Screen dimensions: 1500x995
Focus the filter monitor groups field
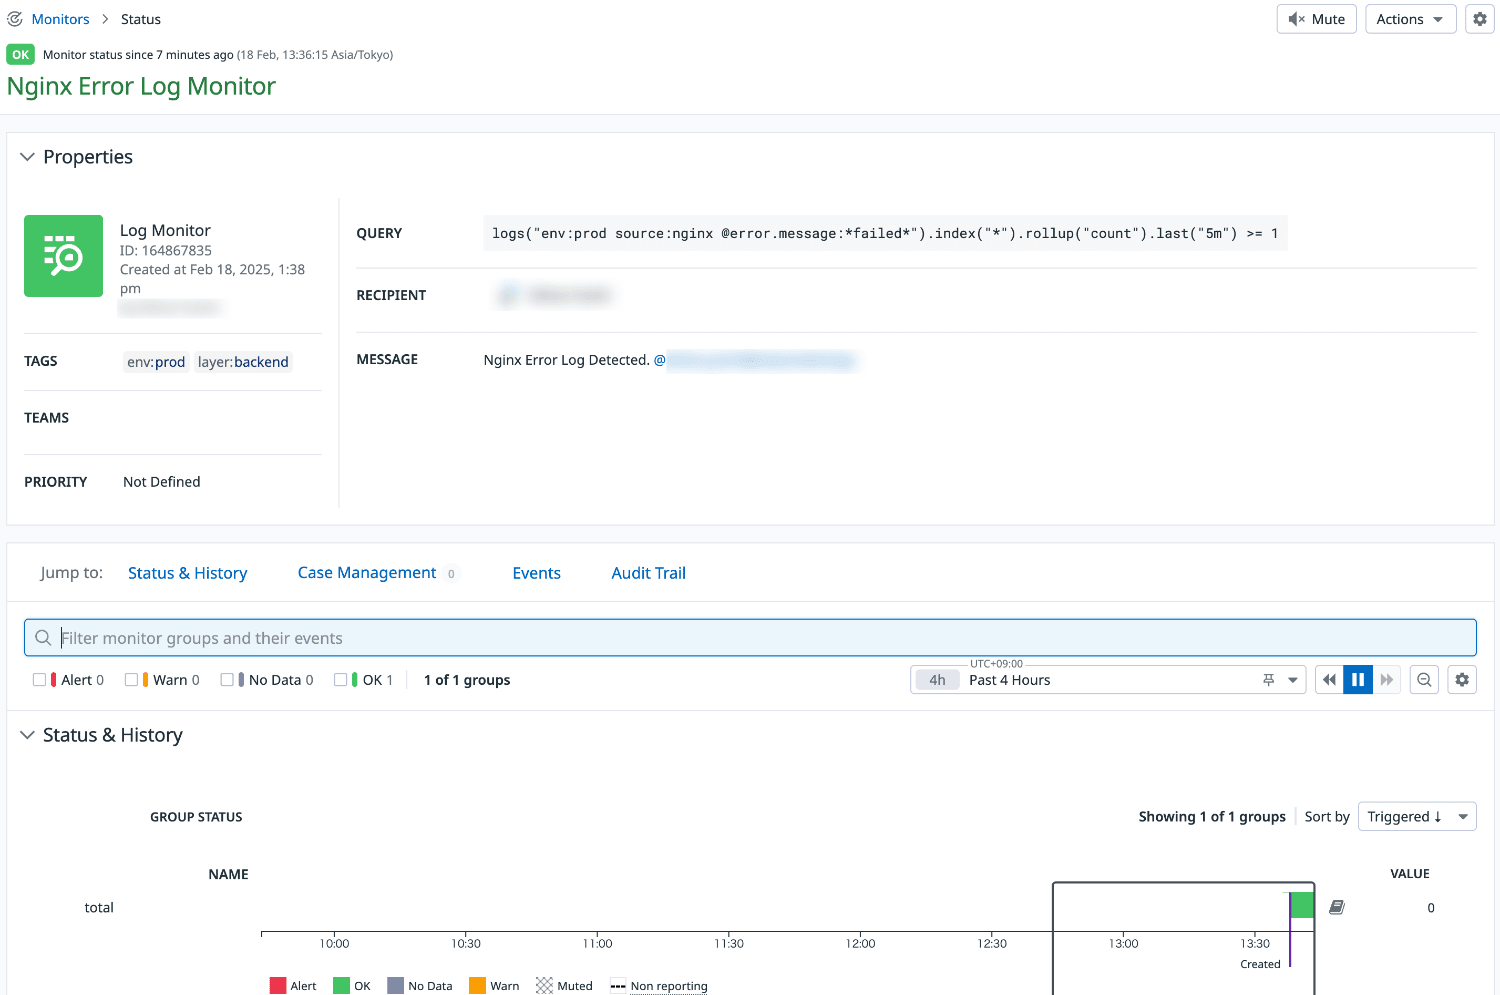(x=750, y=638)
